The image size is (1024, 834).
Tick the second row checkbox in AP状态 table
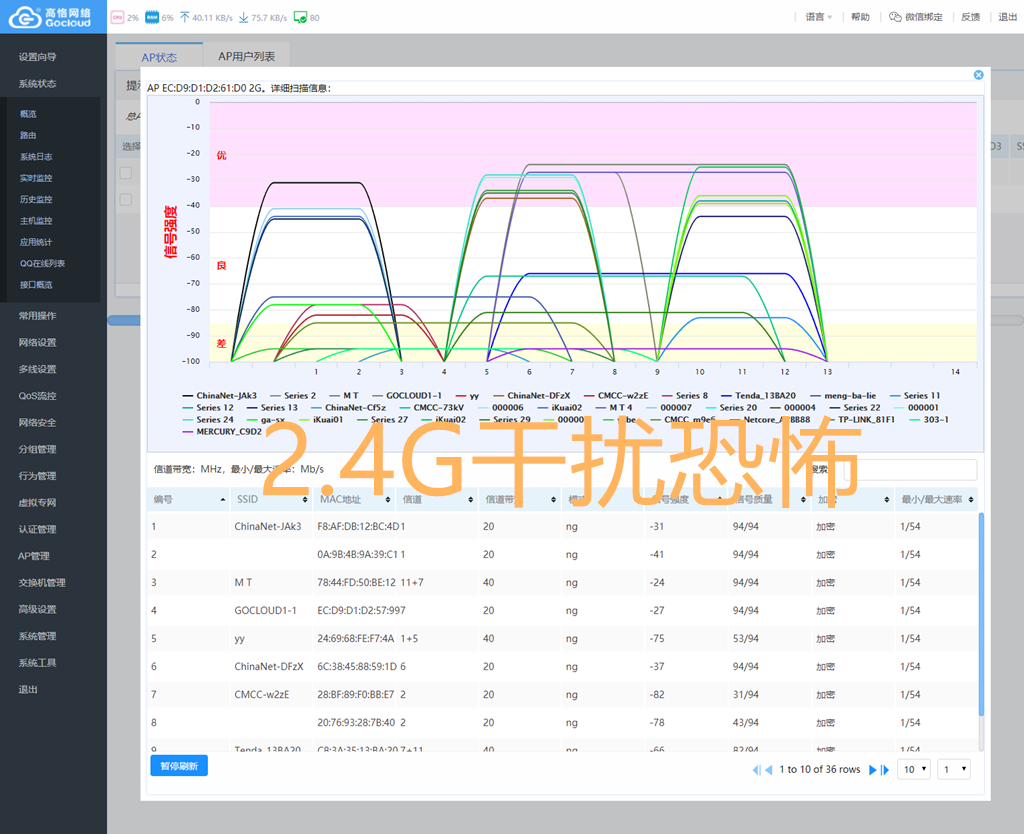pos(126,200)
